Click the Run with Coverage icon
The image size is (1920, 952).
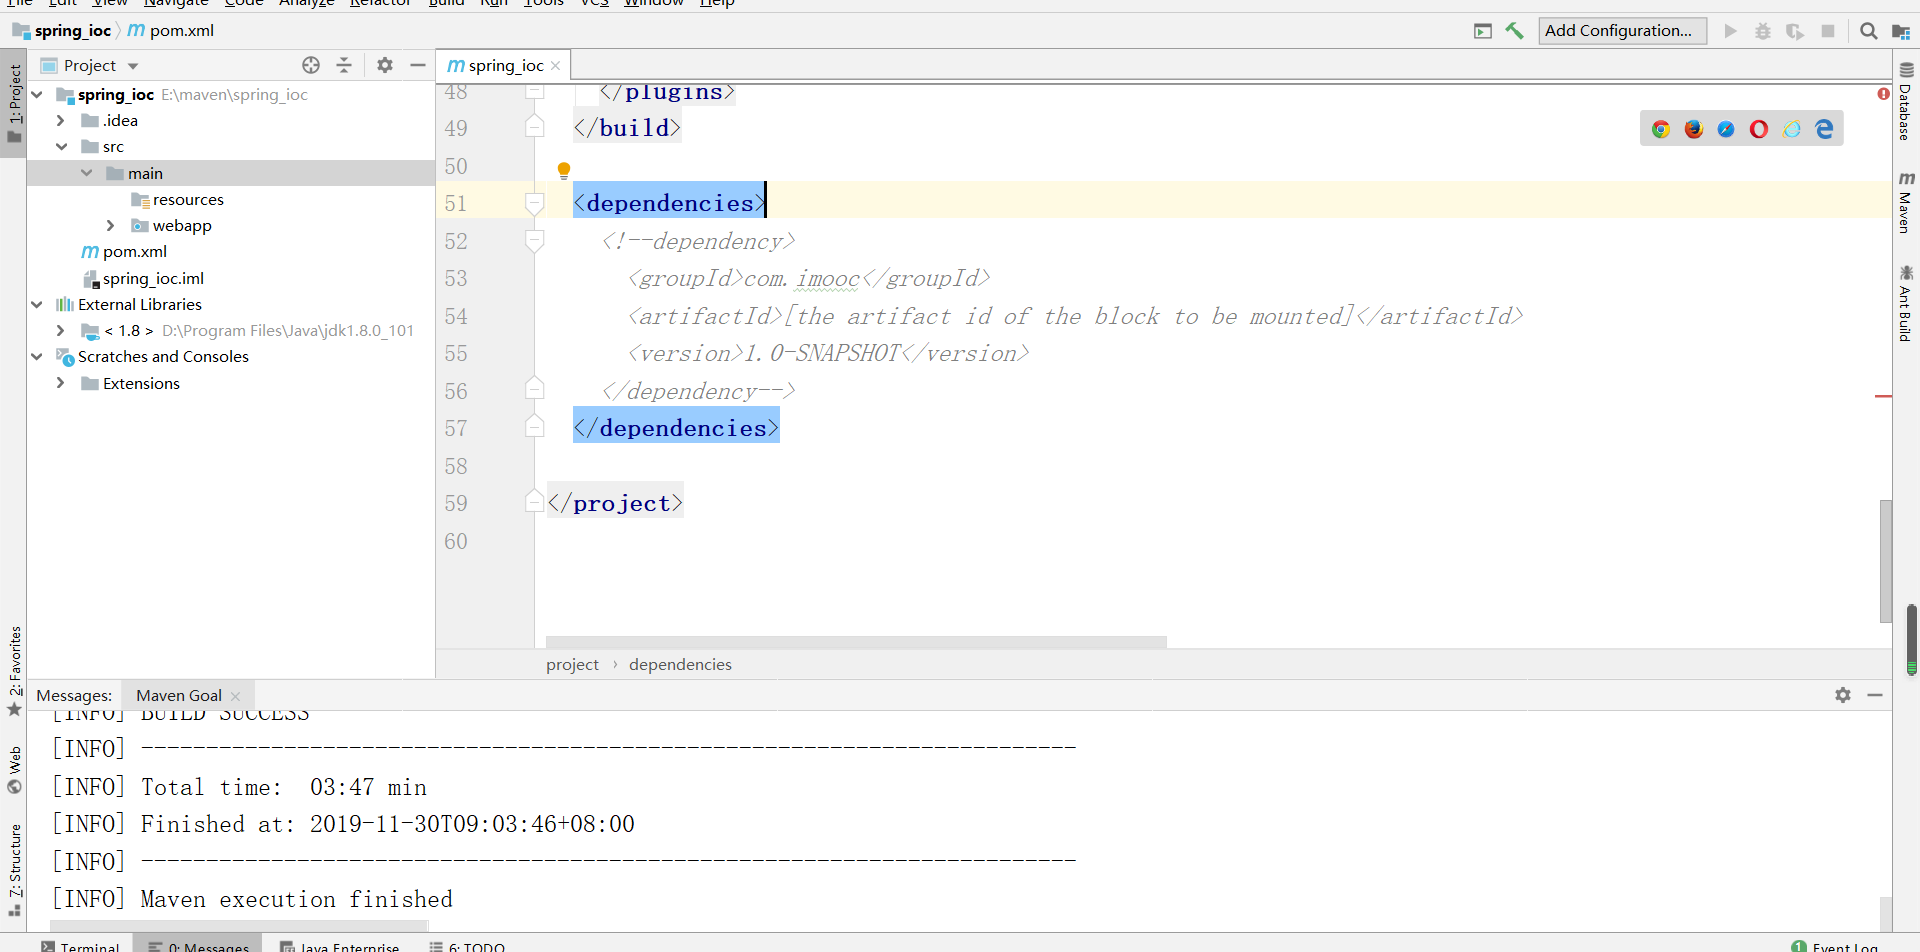(1795, 31)
